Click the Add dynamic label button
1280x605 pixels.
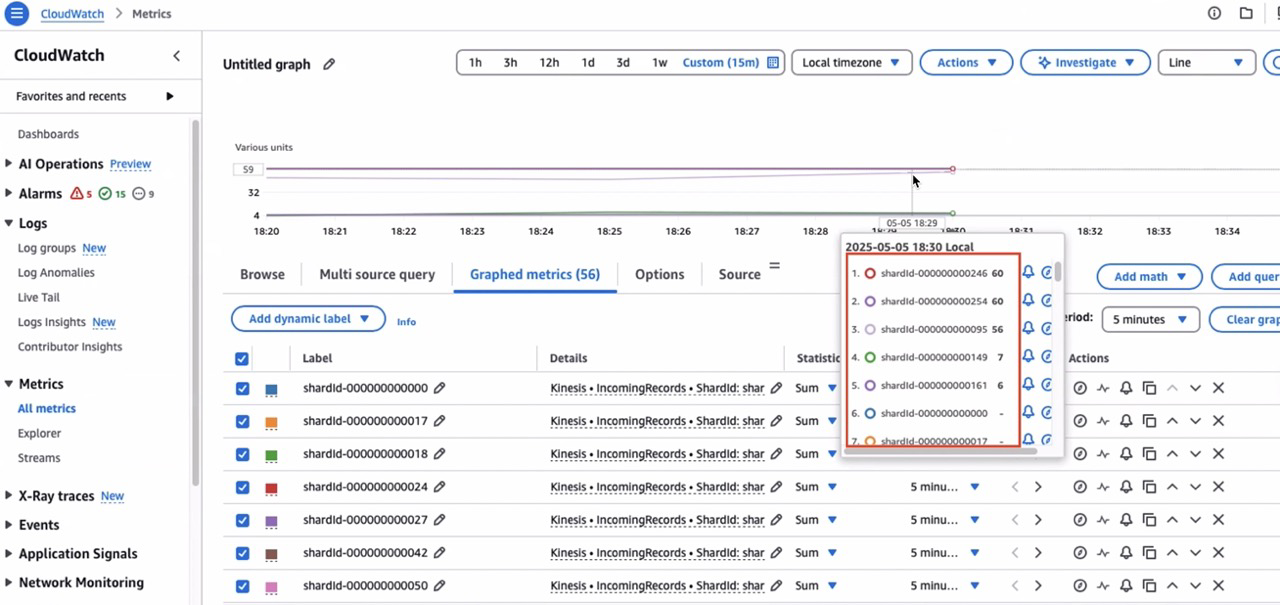[307, 318]
